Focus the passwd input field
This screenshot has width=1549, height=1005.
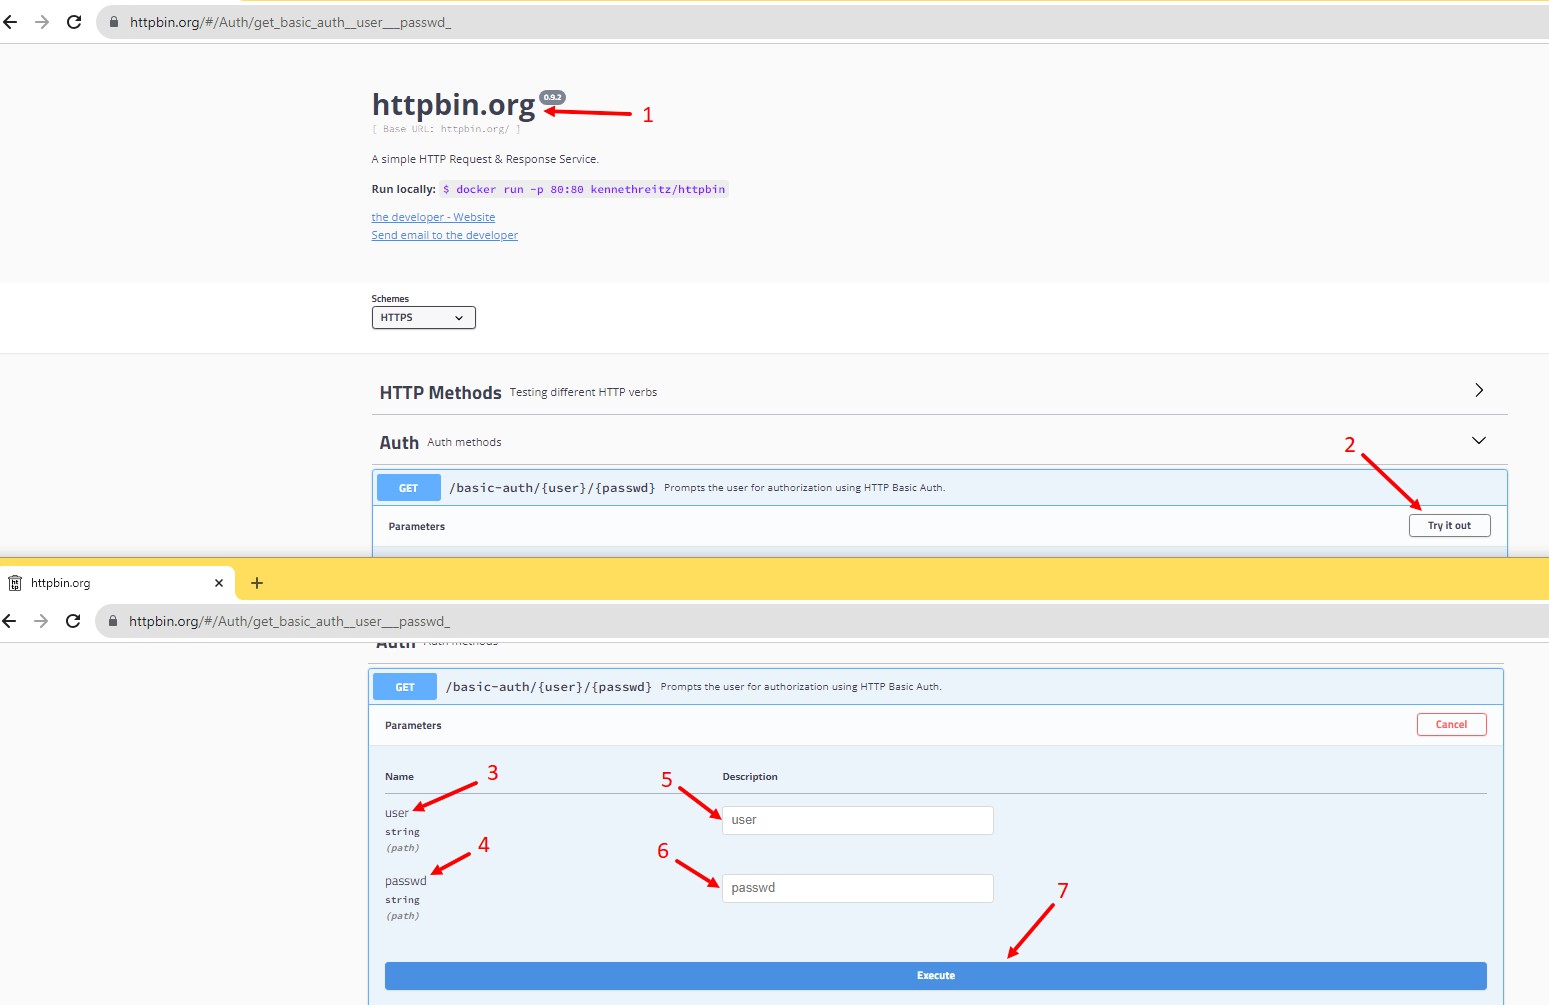click(x=857, y=888)
